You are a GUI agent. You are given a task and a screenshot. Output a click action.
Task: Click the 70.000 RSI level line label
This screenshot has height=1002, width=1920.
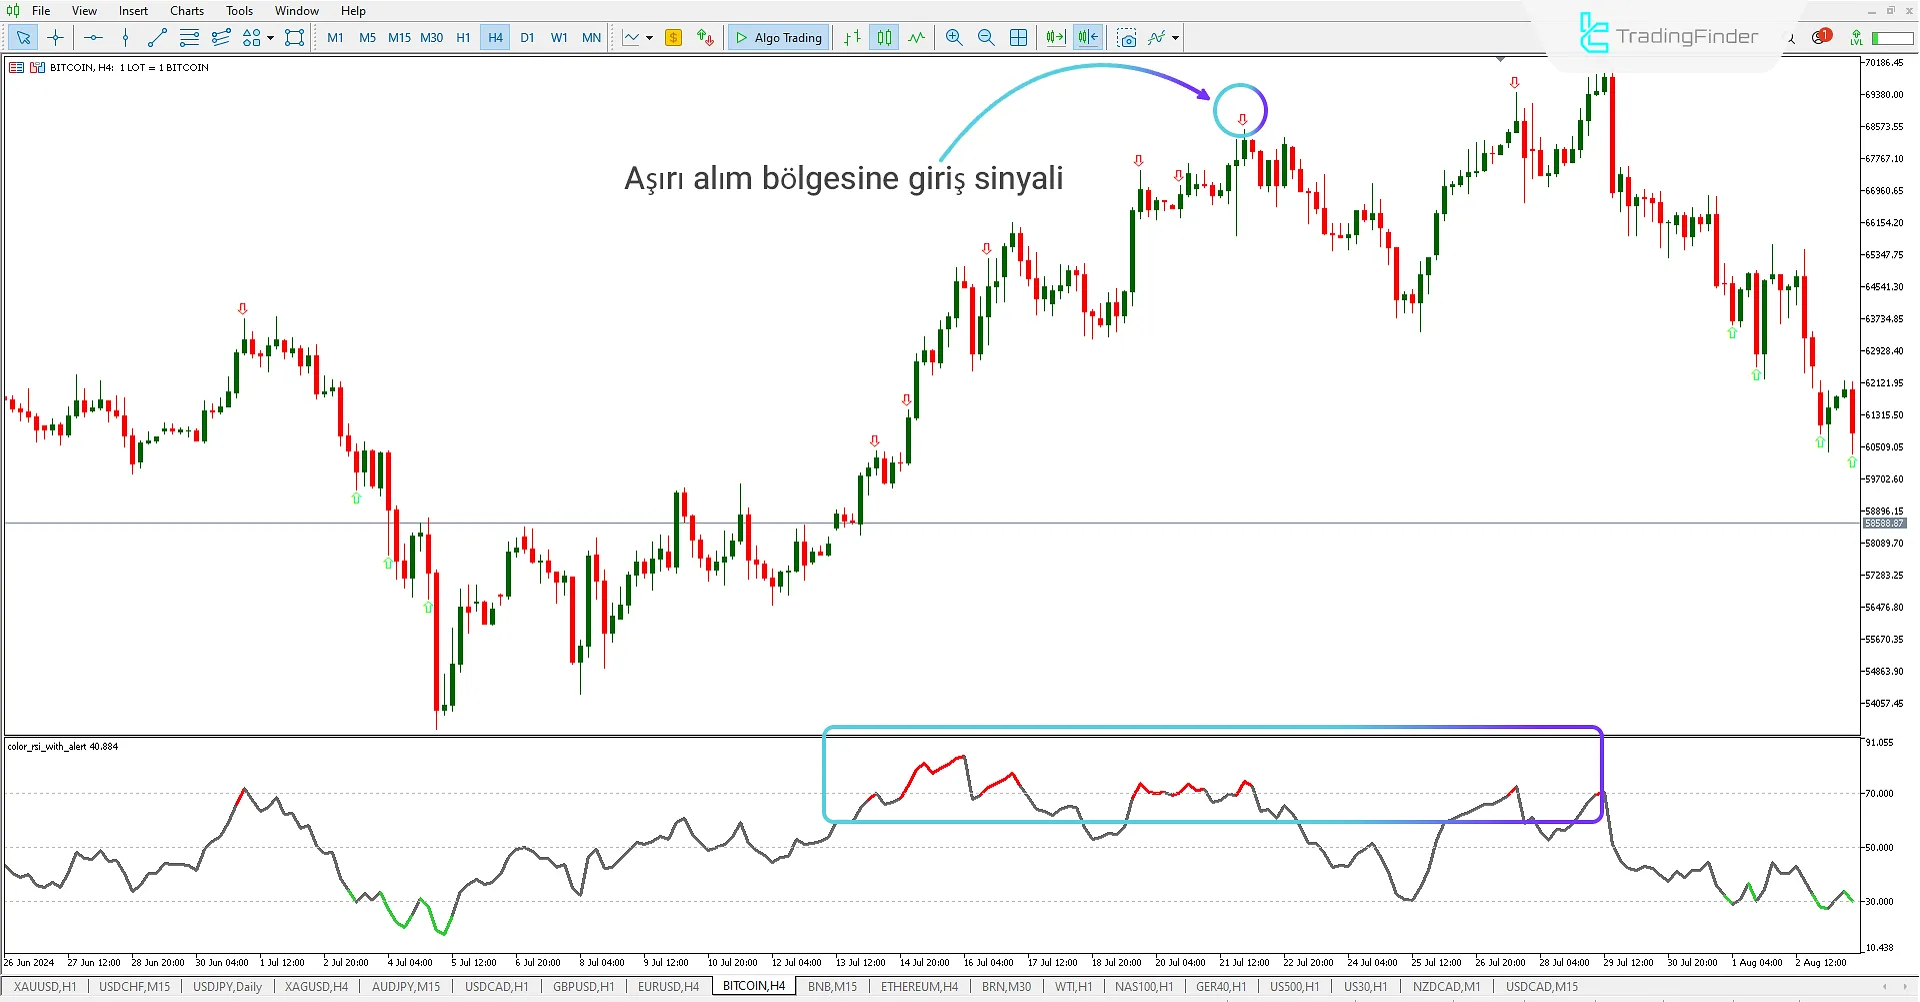point(1879,794)
